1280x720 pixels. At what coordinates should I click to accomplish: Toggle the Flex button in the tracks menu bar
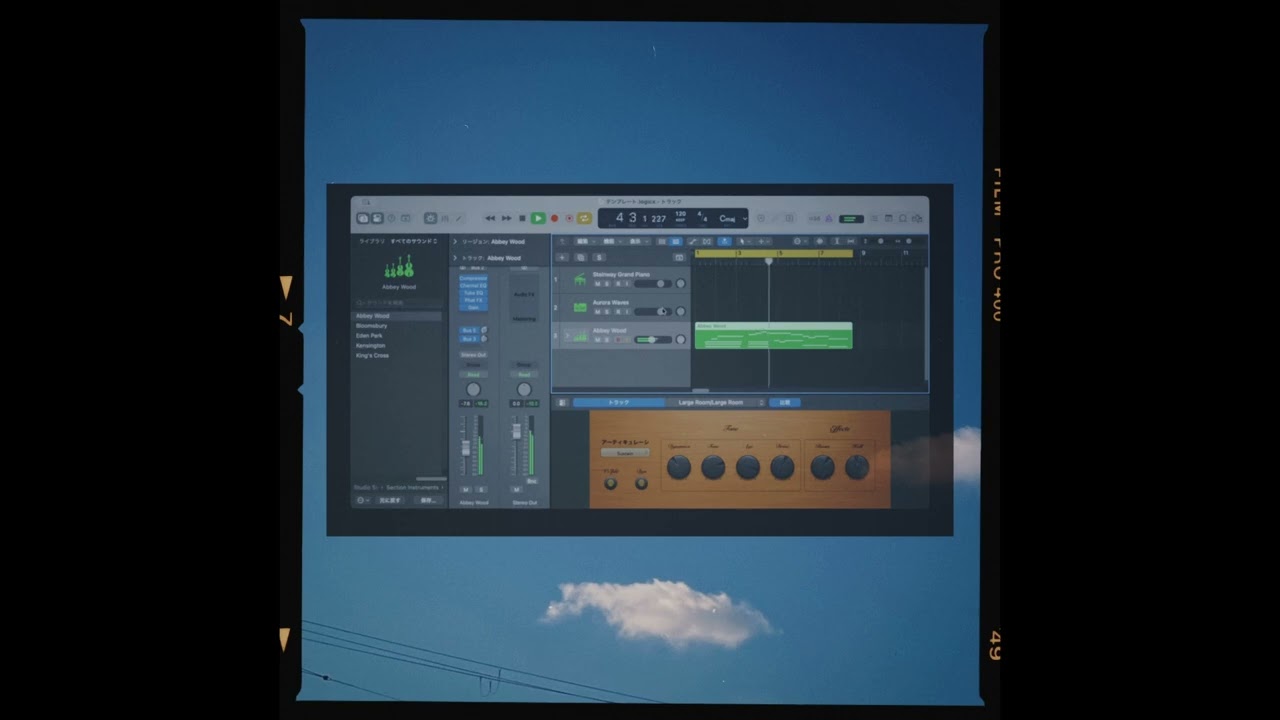coord(707,241)
